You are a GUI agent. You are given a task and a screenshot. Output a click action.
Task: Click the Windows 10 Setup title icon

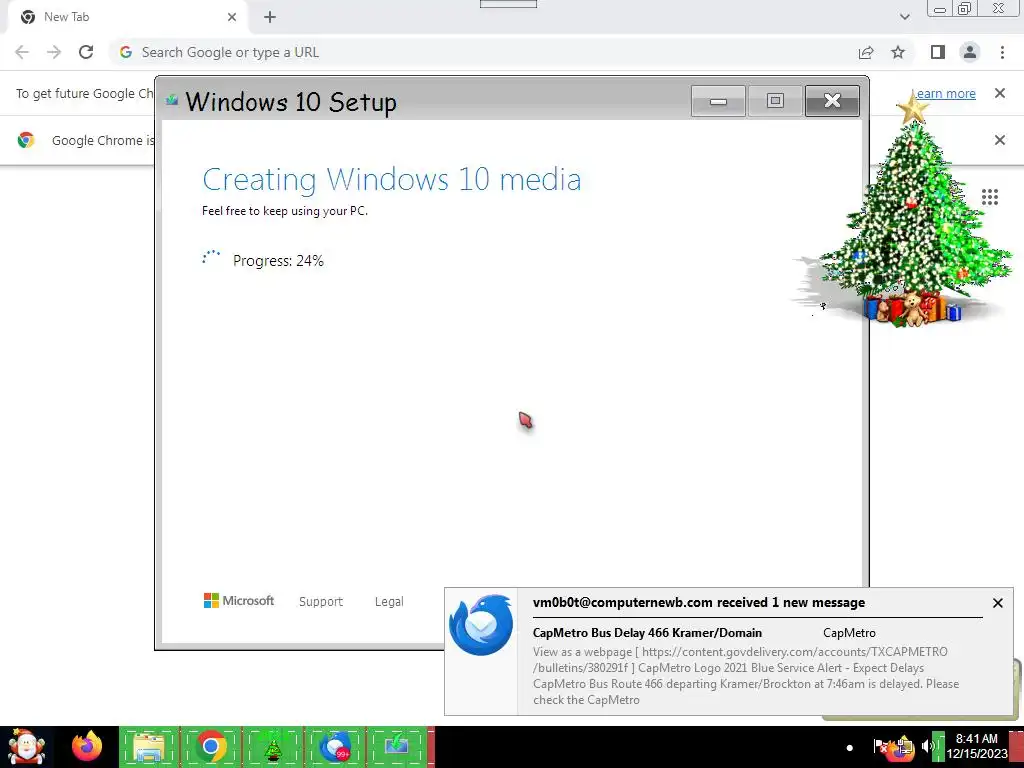(x=172, y=100)
